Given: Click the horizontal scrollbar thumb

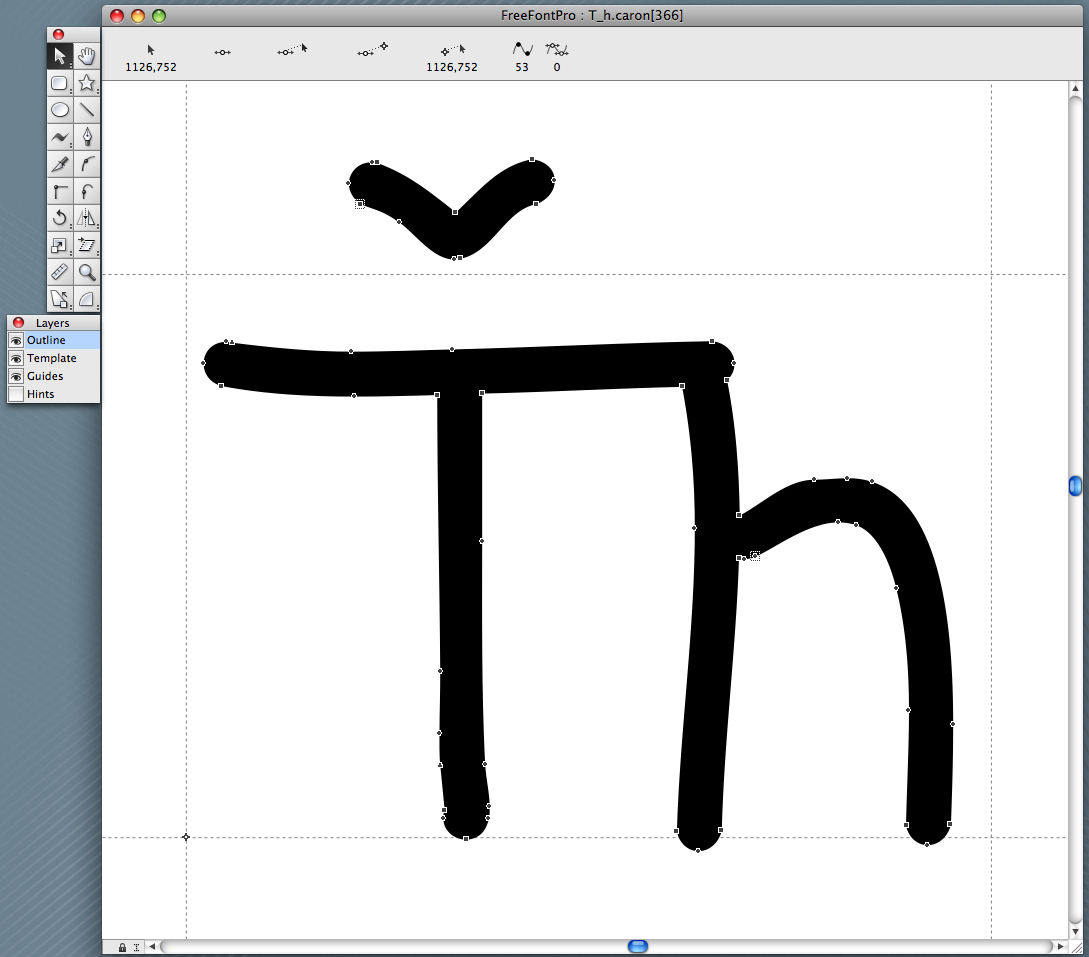Looking at the screenshot, I should 638,947.
